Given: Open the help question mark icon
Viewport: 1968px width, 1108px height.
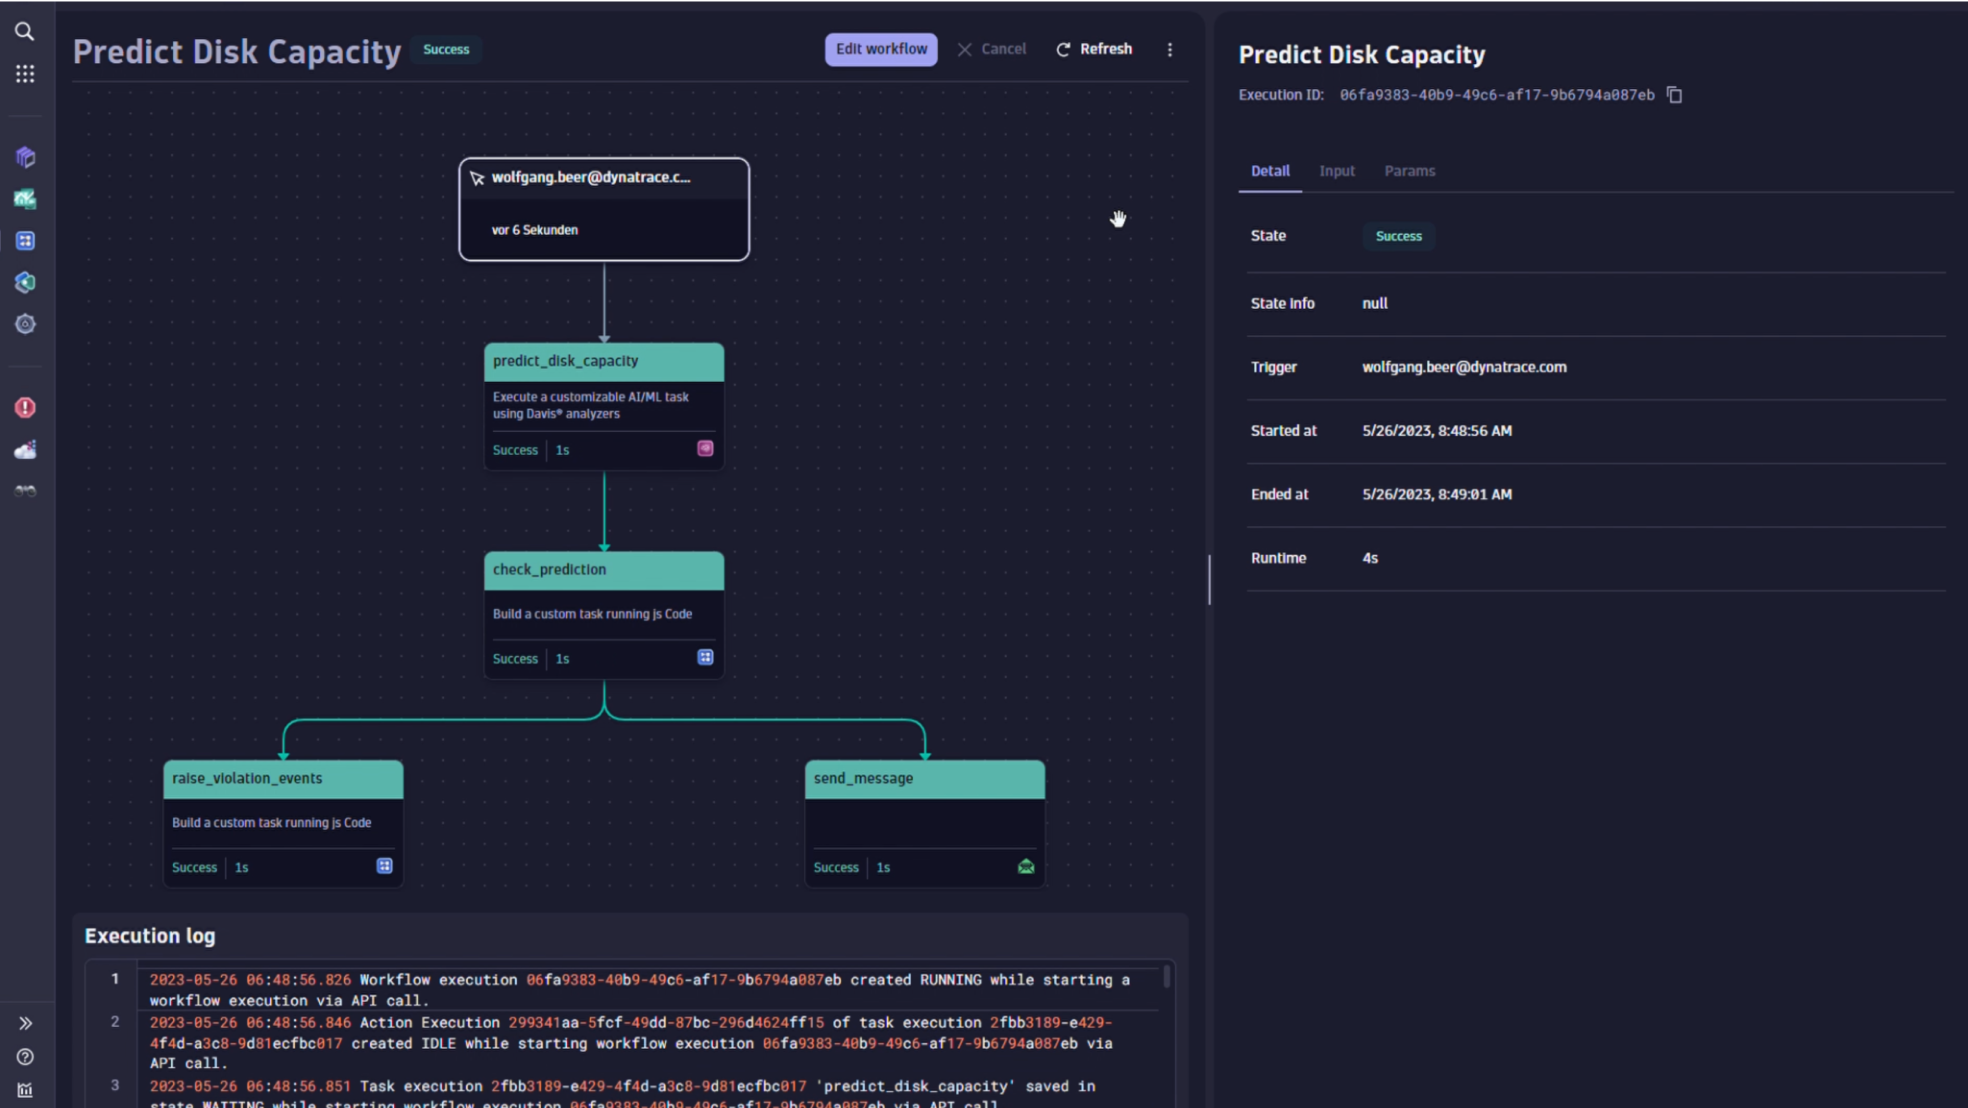Looking at the screenshot, I should point(25,1057).
